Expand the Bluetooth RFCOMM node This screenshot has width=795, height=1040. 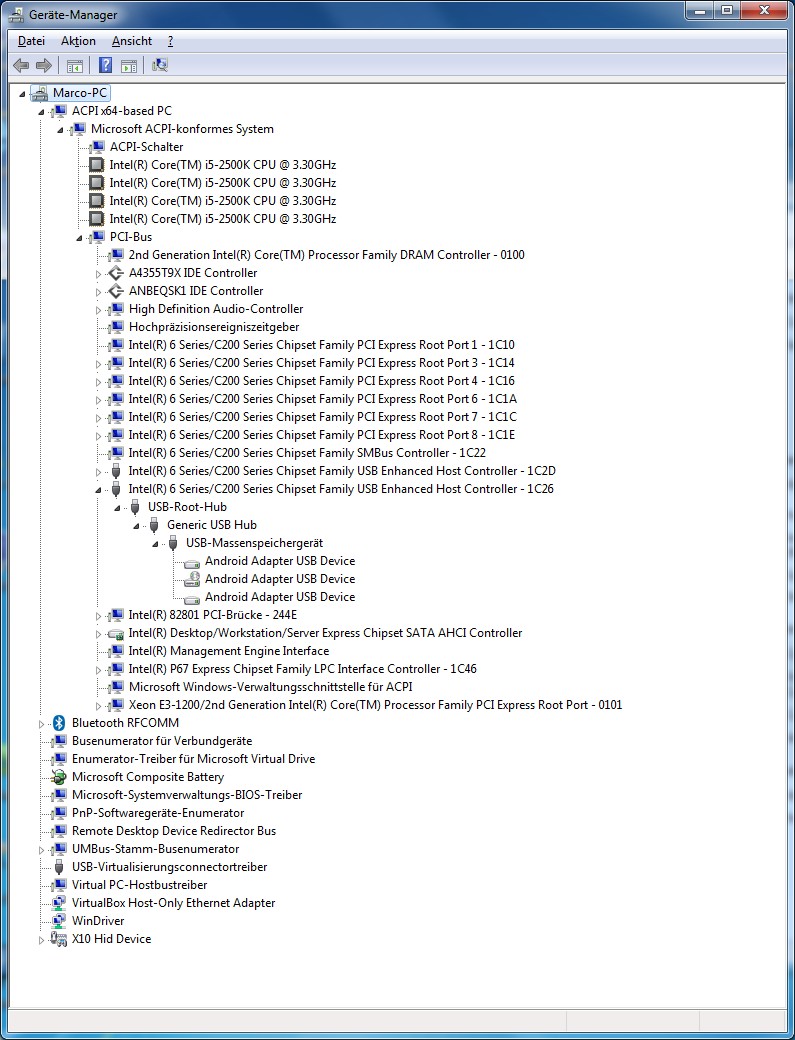(41, 724)
